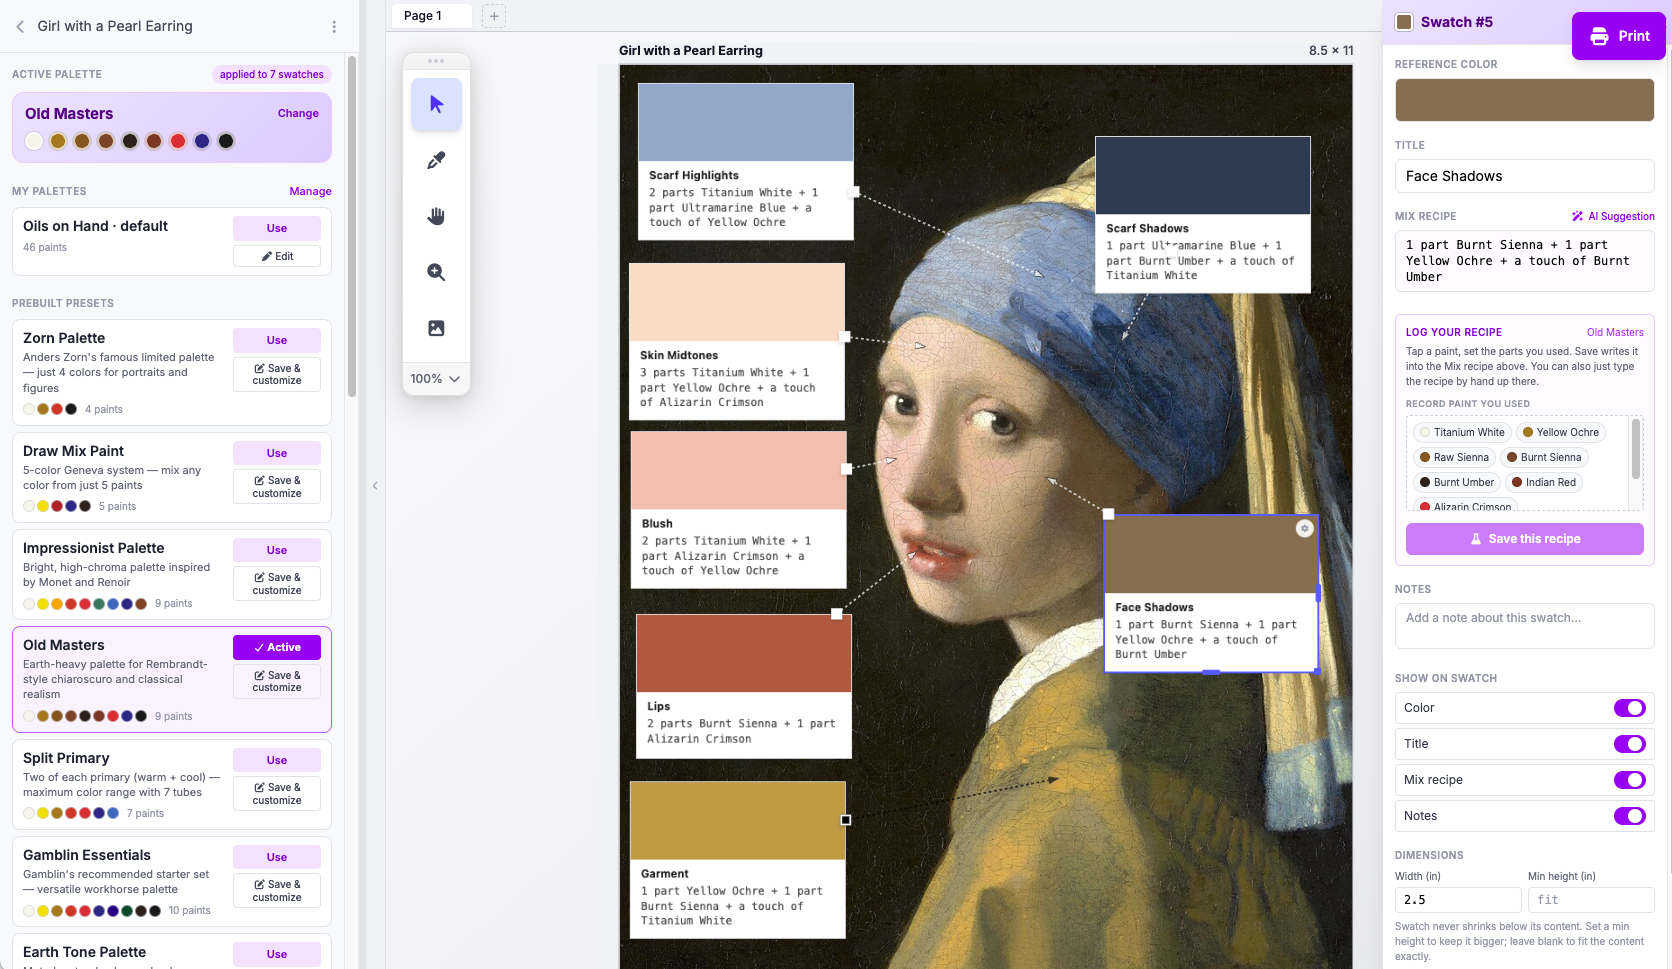Image resolution: width=1672 pixels, height=969 pixels.
Task: Click the Print button
Action: pos(1619,36)
